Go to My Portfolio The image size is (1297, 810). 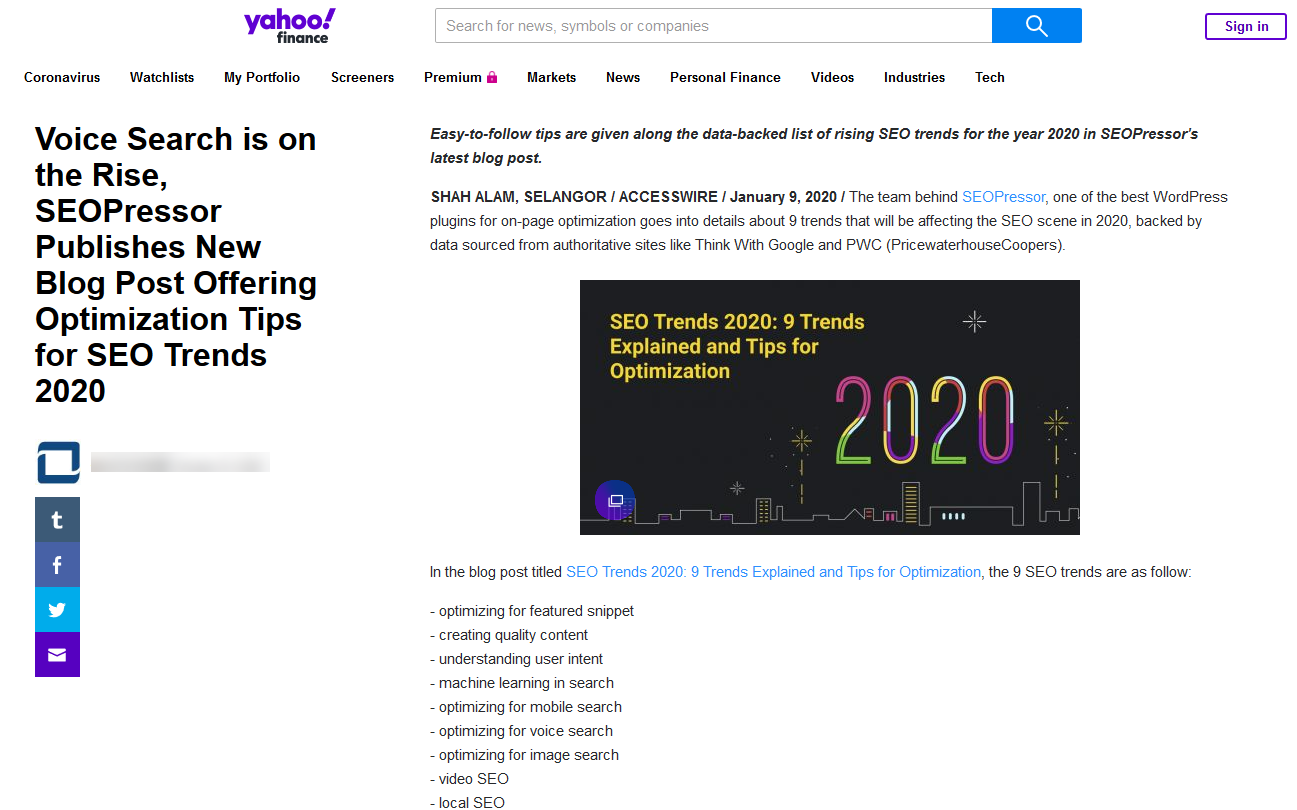pyautogui.click(x=262, y=77)
